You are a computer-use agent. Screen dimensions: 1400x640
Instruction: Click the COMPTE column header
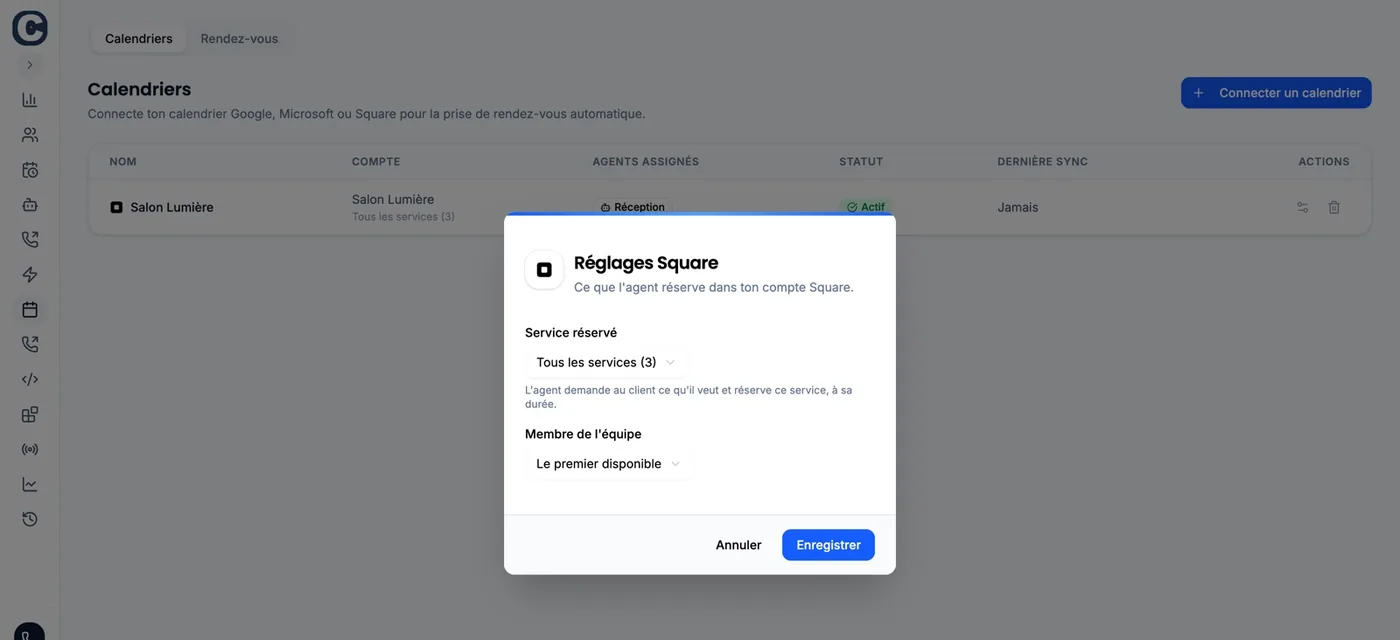pyautogui.click(x=376, y=161)
